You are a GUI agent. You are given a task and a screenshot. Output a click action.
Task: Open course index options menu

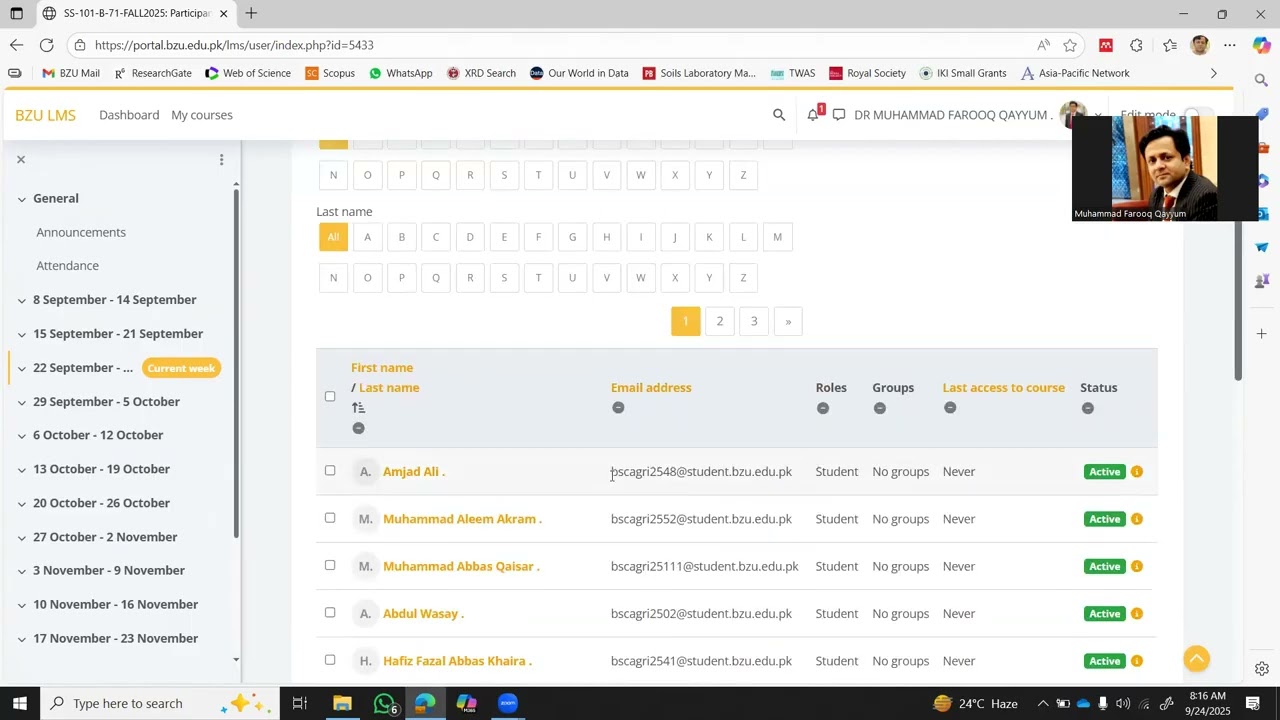[x=221, y=160]
